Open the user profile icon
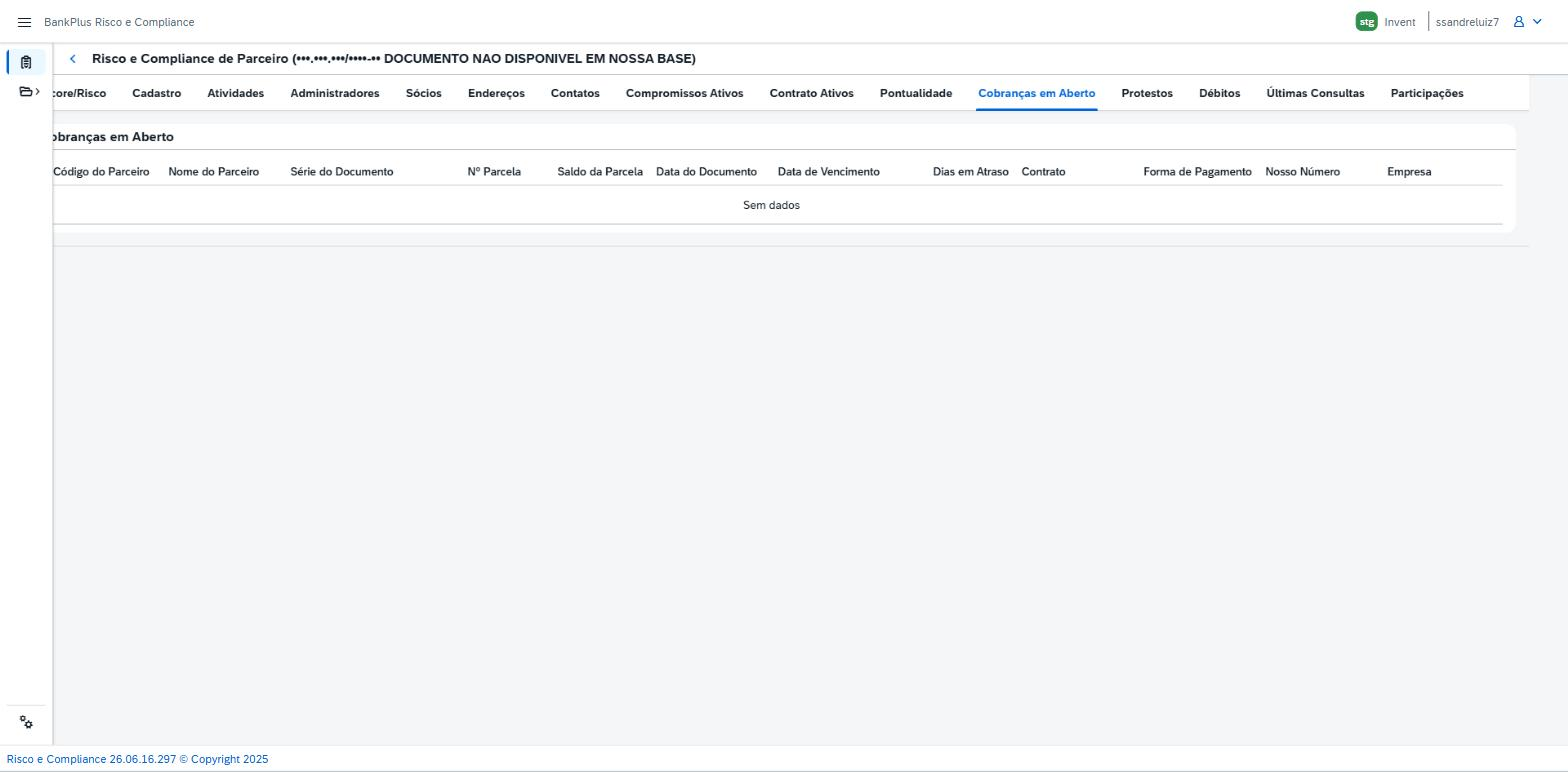This screenshot has height=772, width=1568. 1519,22
